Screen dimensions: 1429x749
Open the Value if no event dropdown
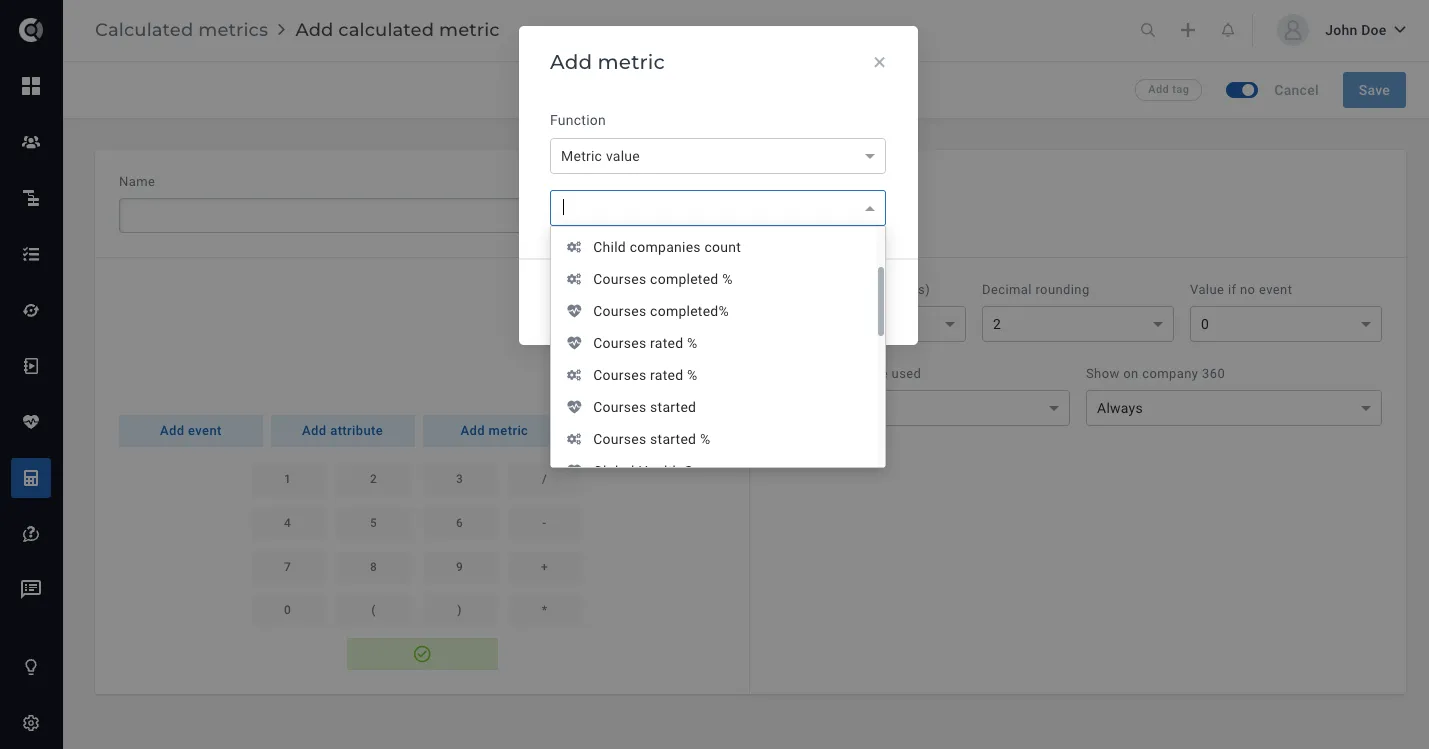click(1286, 324)
